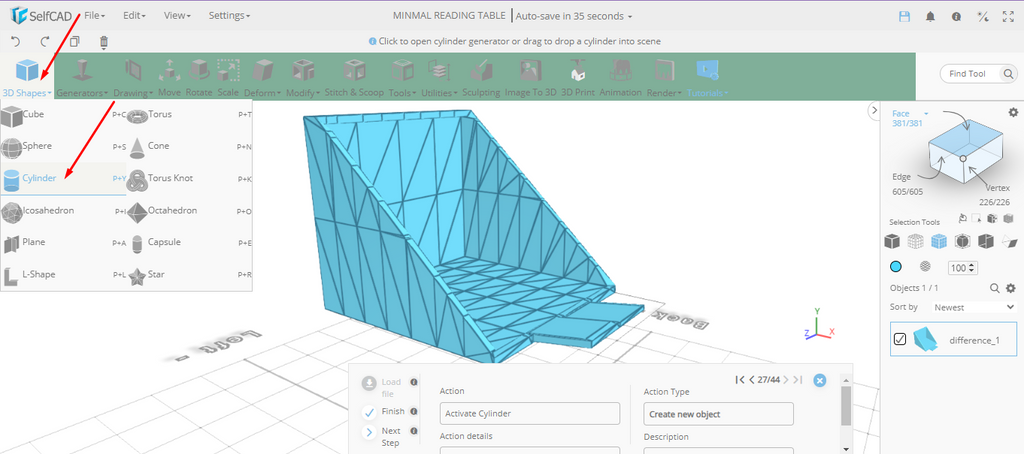Choose Torus Knot from the shapes menu

click(189, 178)
